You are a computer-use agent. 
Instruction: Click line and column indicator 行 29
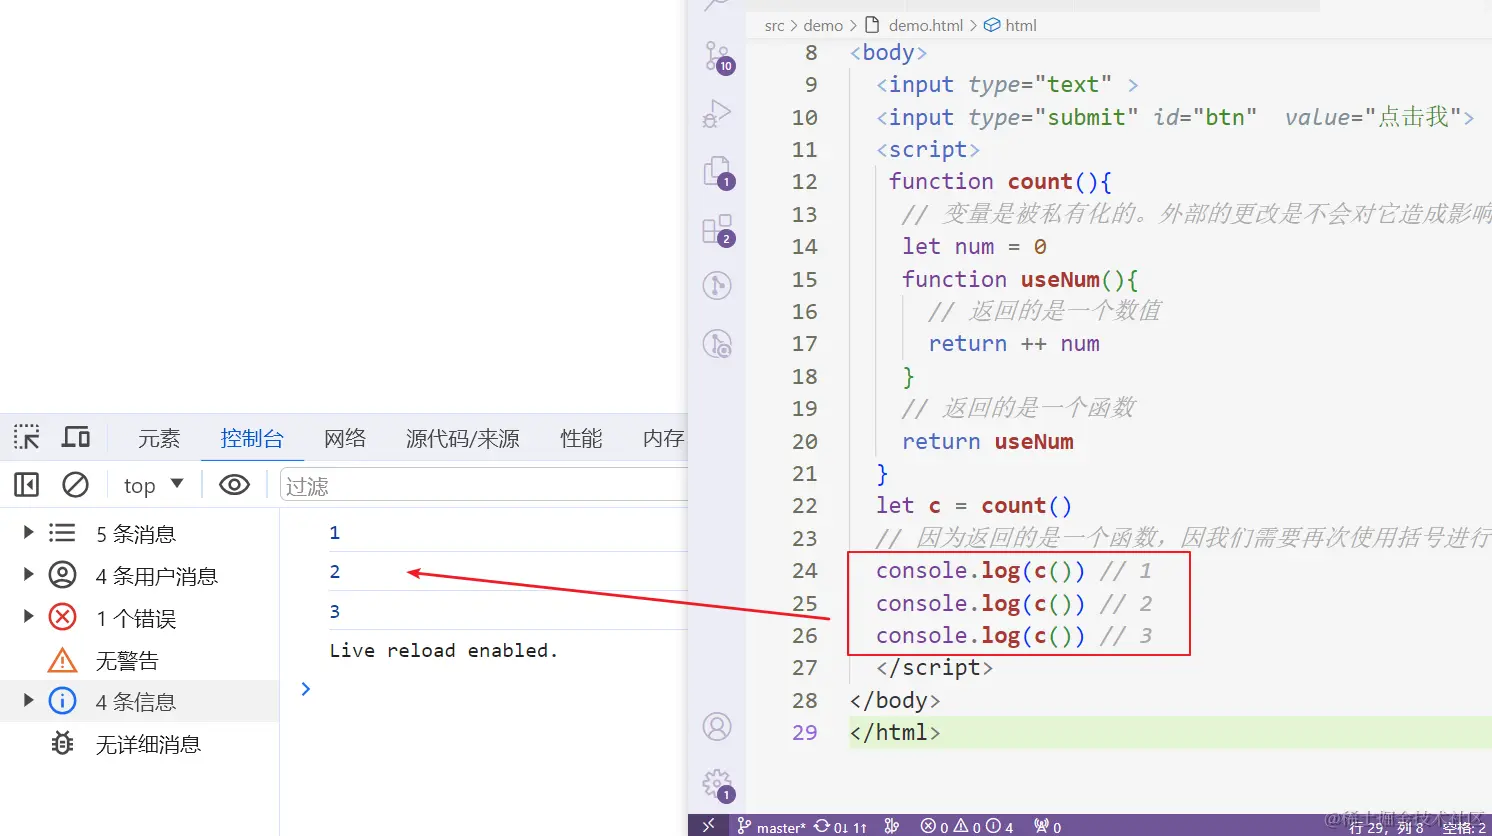[1386, 828]
